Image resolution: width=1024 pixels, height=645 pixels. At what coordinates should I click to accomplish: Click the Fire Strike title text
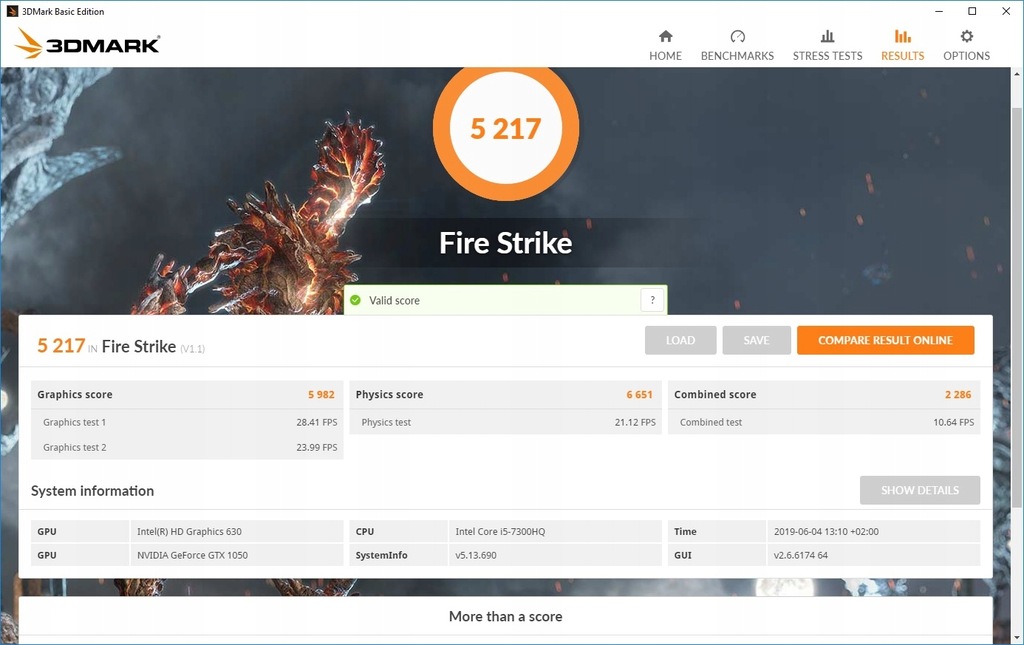(505, 243)
